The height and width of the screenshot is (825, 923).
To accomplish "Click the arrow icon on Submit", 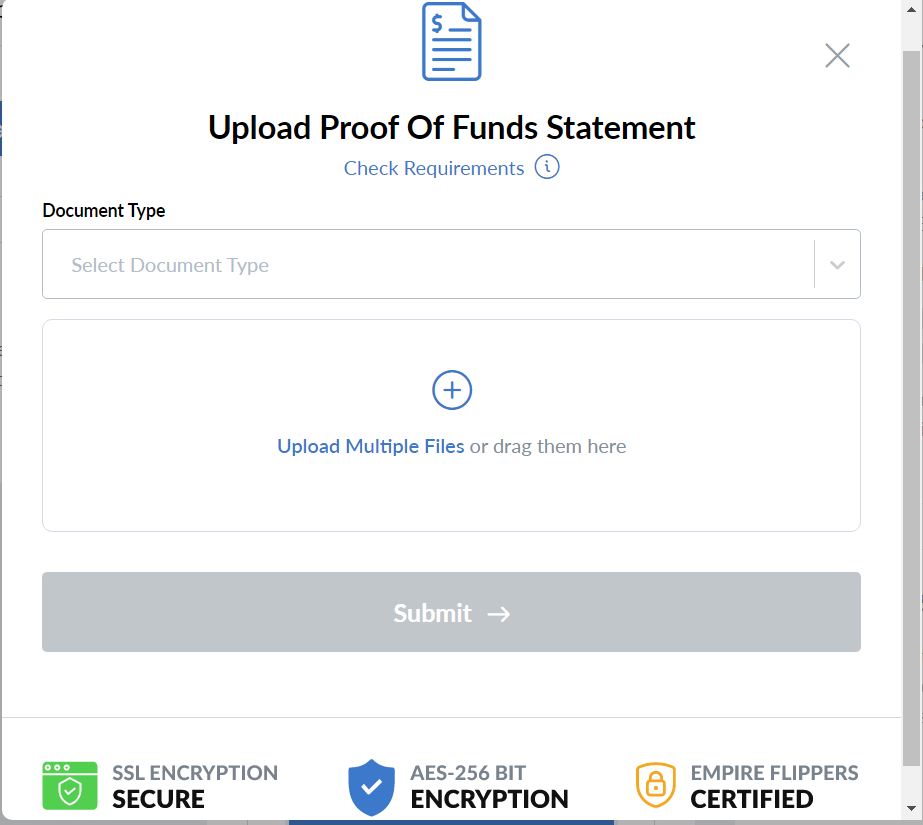I will click(x=499, y=613).
